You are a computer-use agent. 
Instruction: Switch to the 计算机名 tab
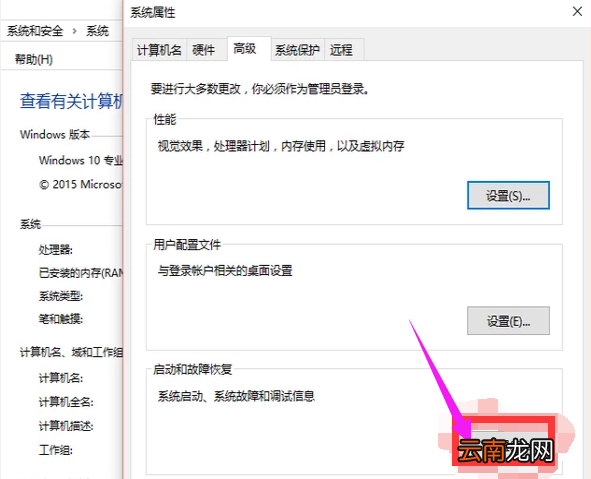tap(159, 50)
